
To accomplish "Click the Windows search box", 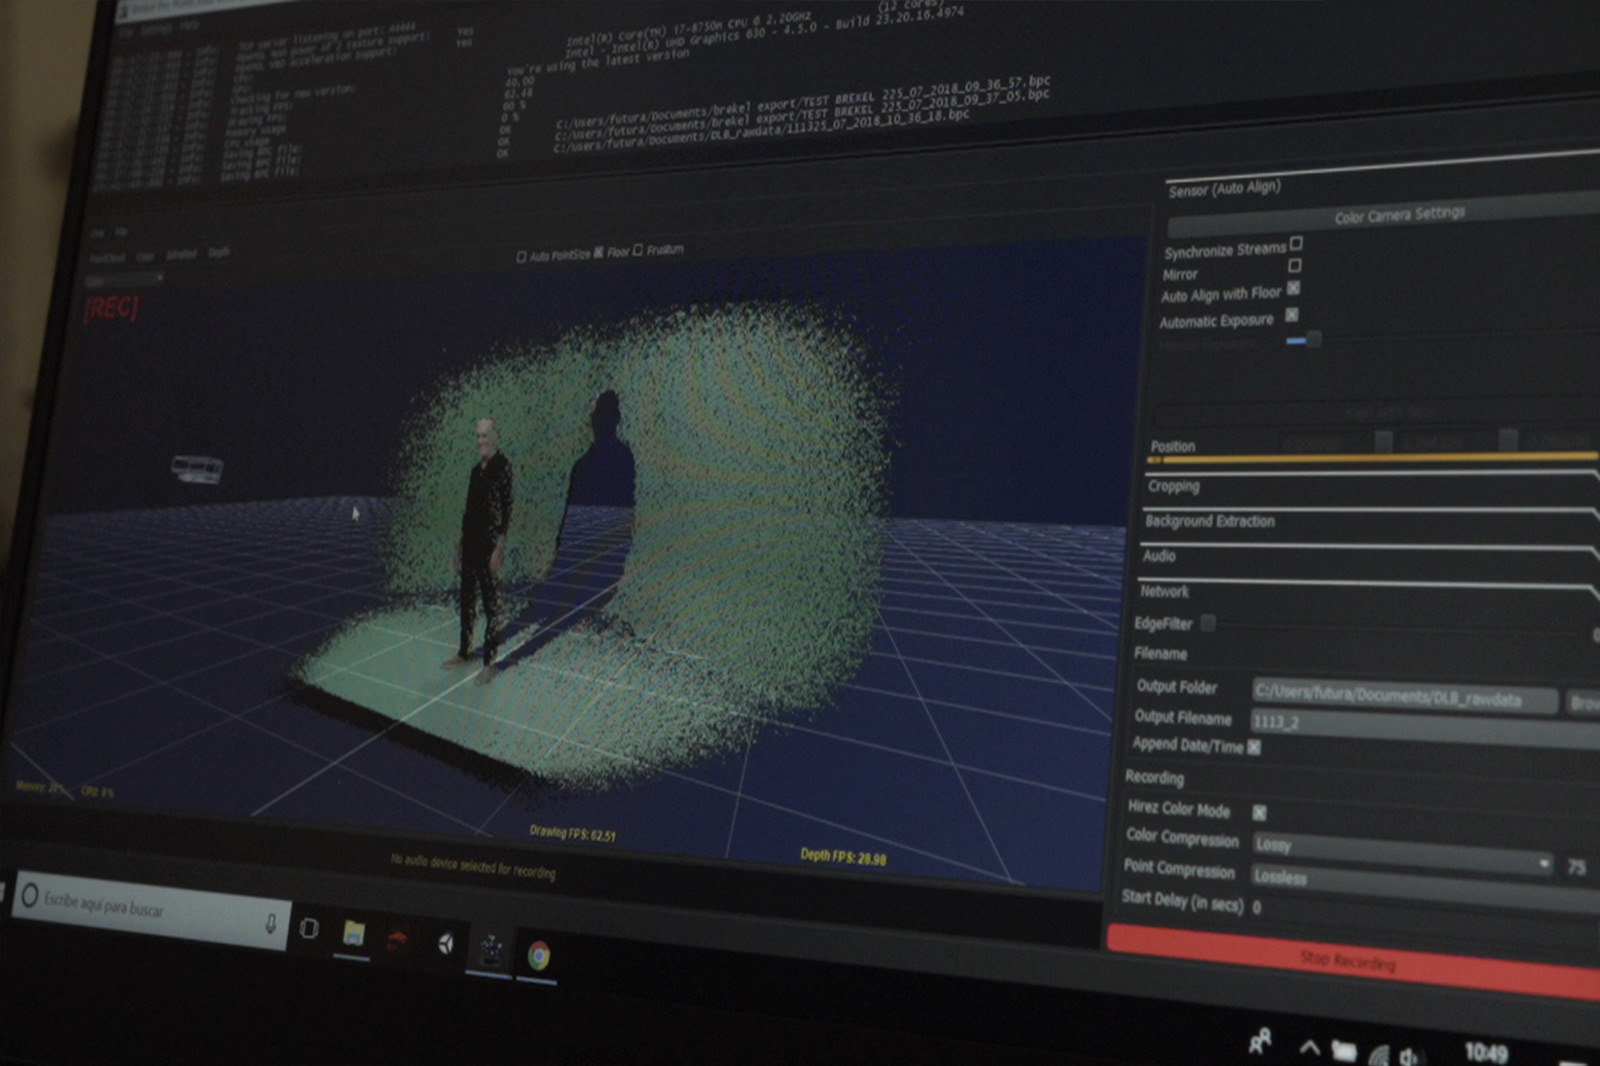I will coord(150,908).
